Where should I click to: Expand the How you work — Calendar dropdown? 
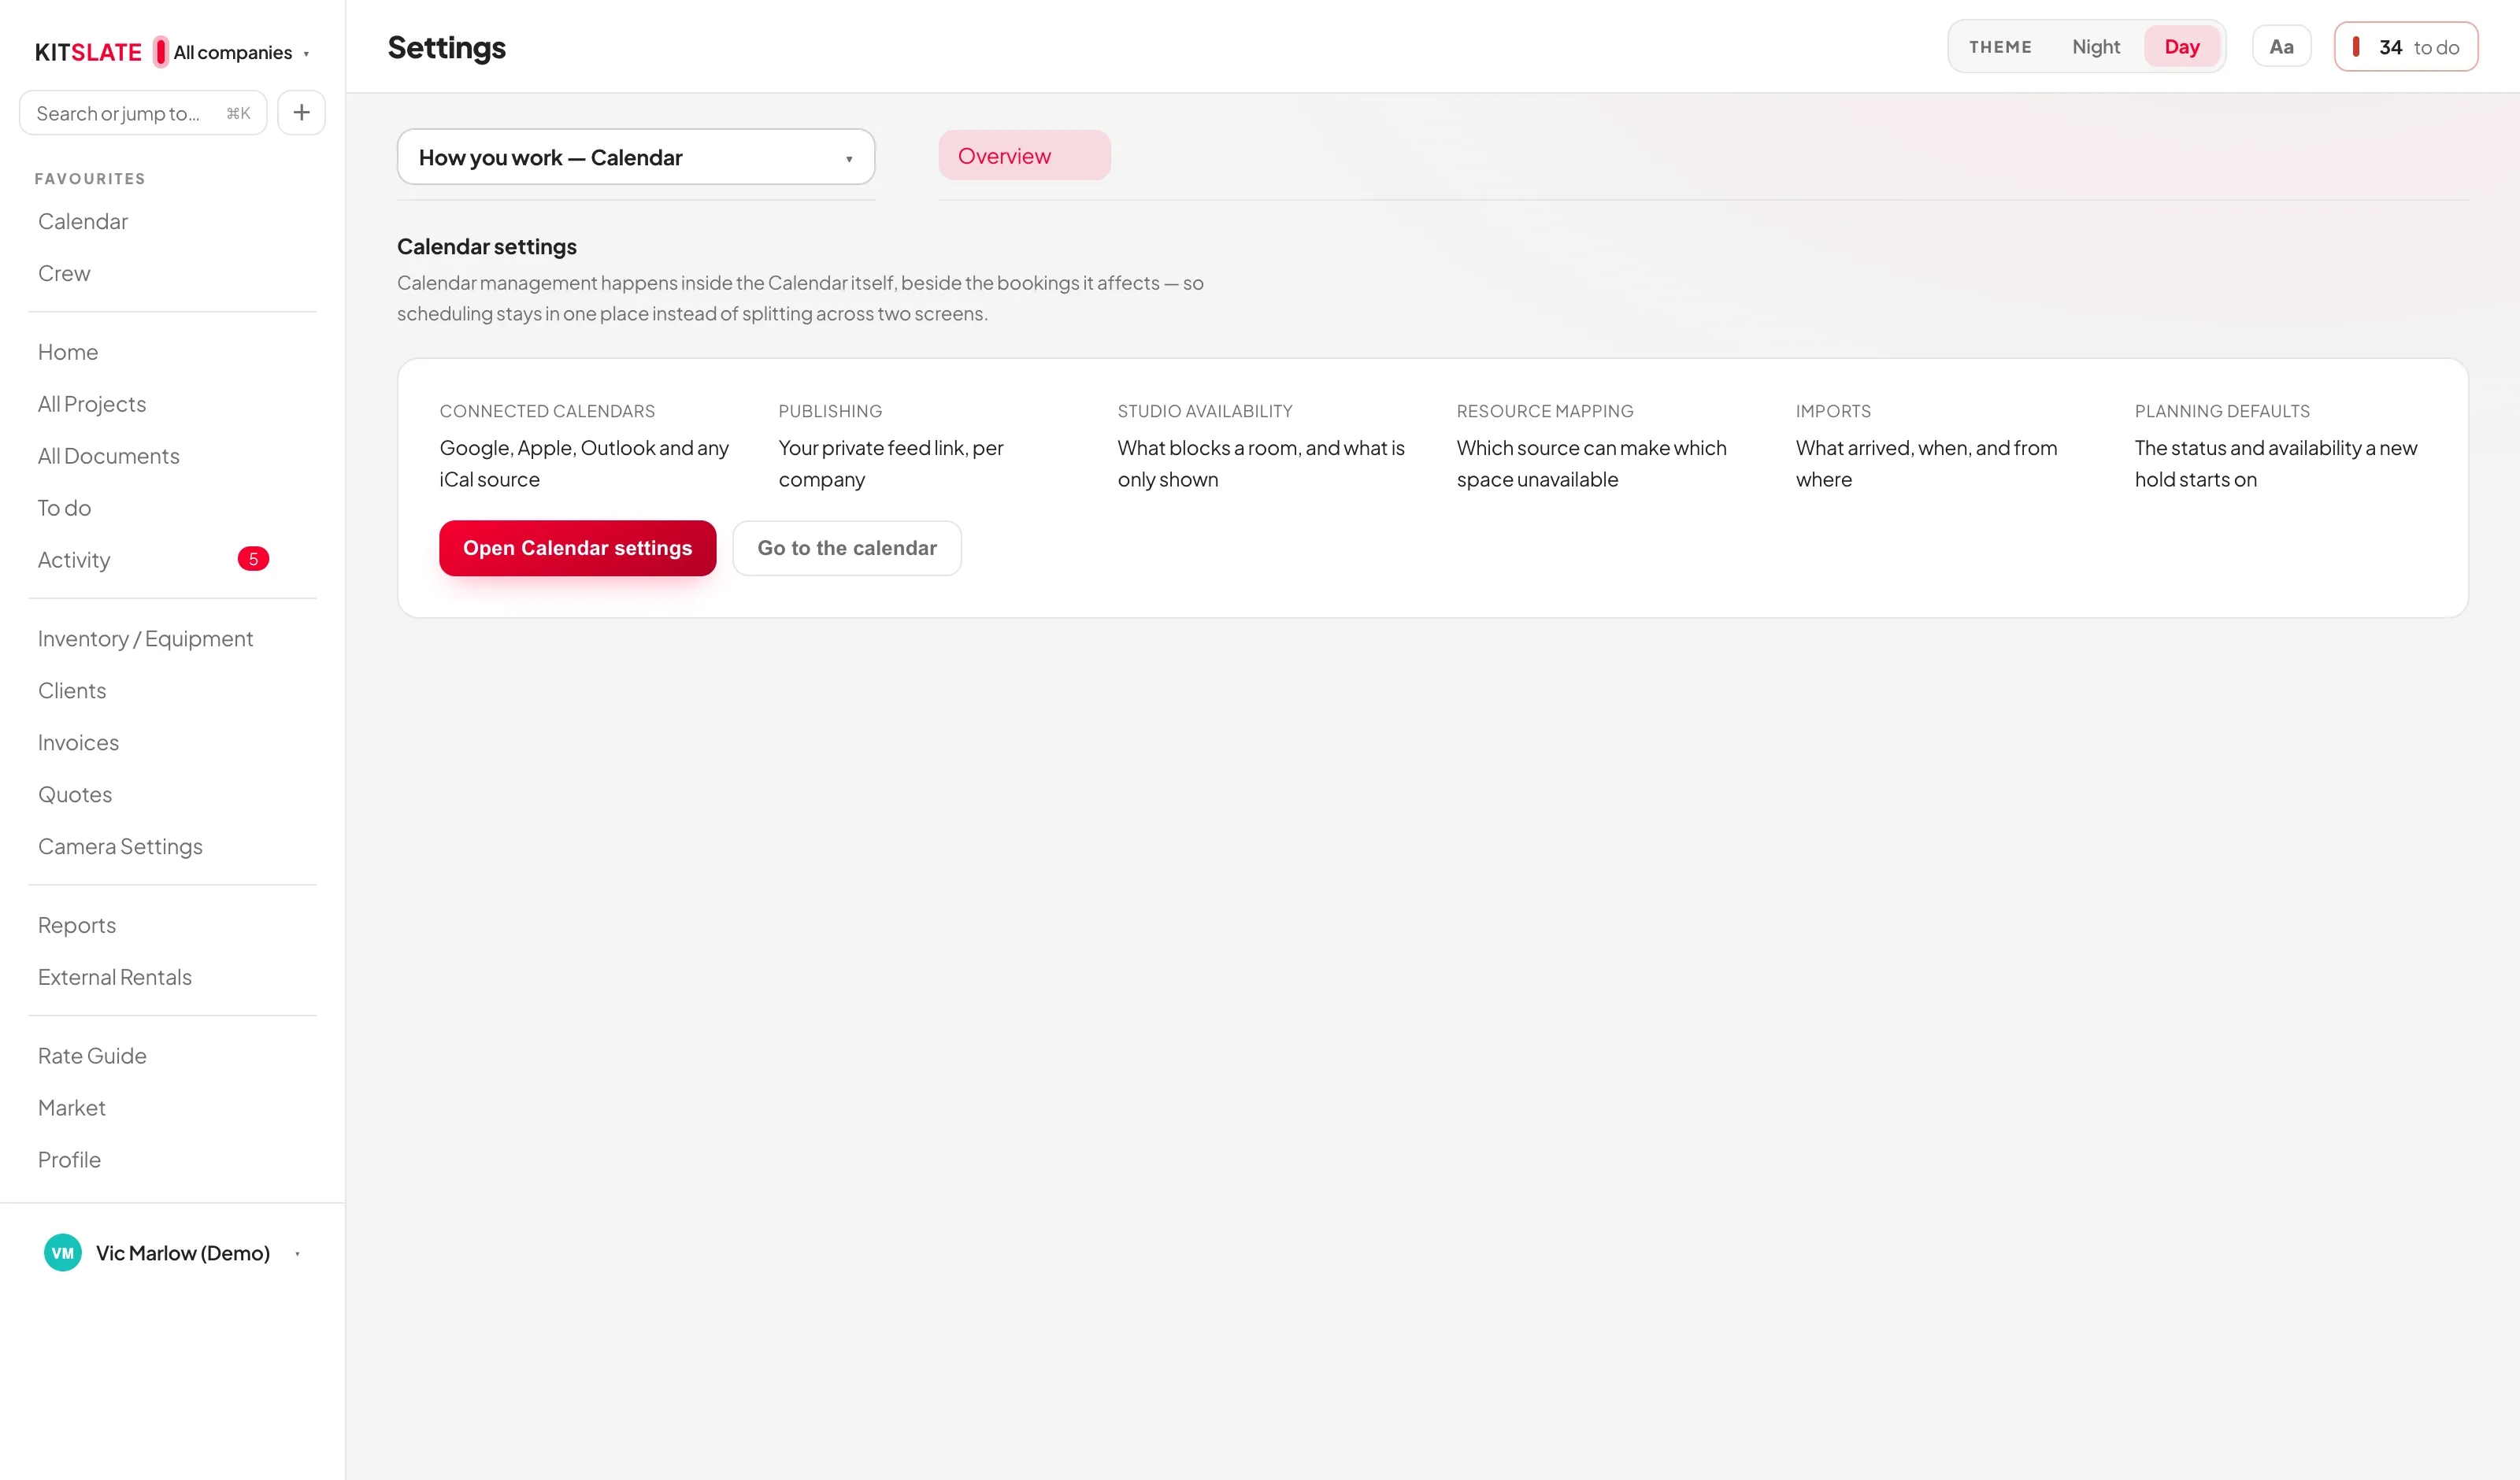coord(636,157)
